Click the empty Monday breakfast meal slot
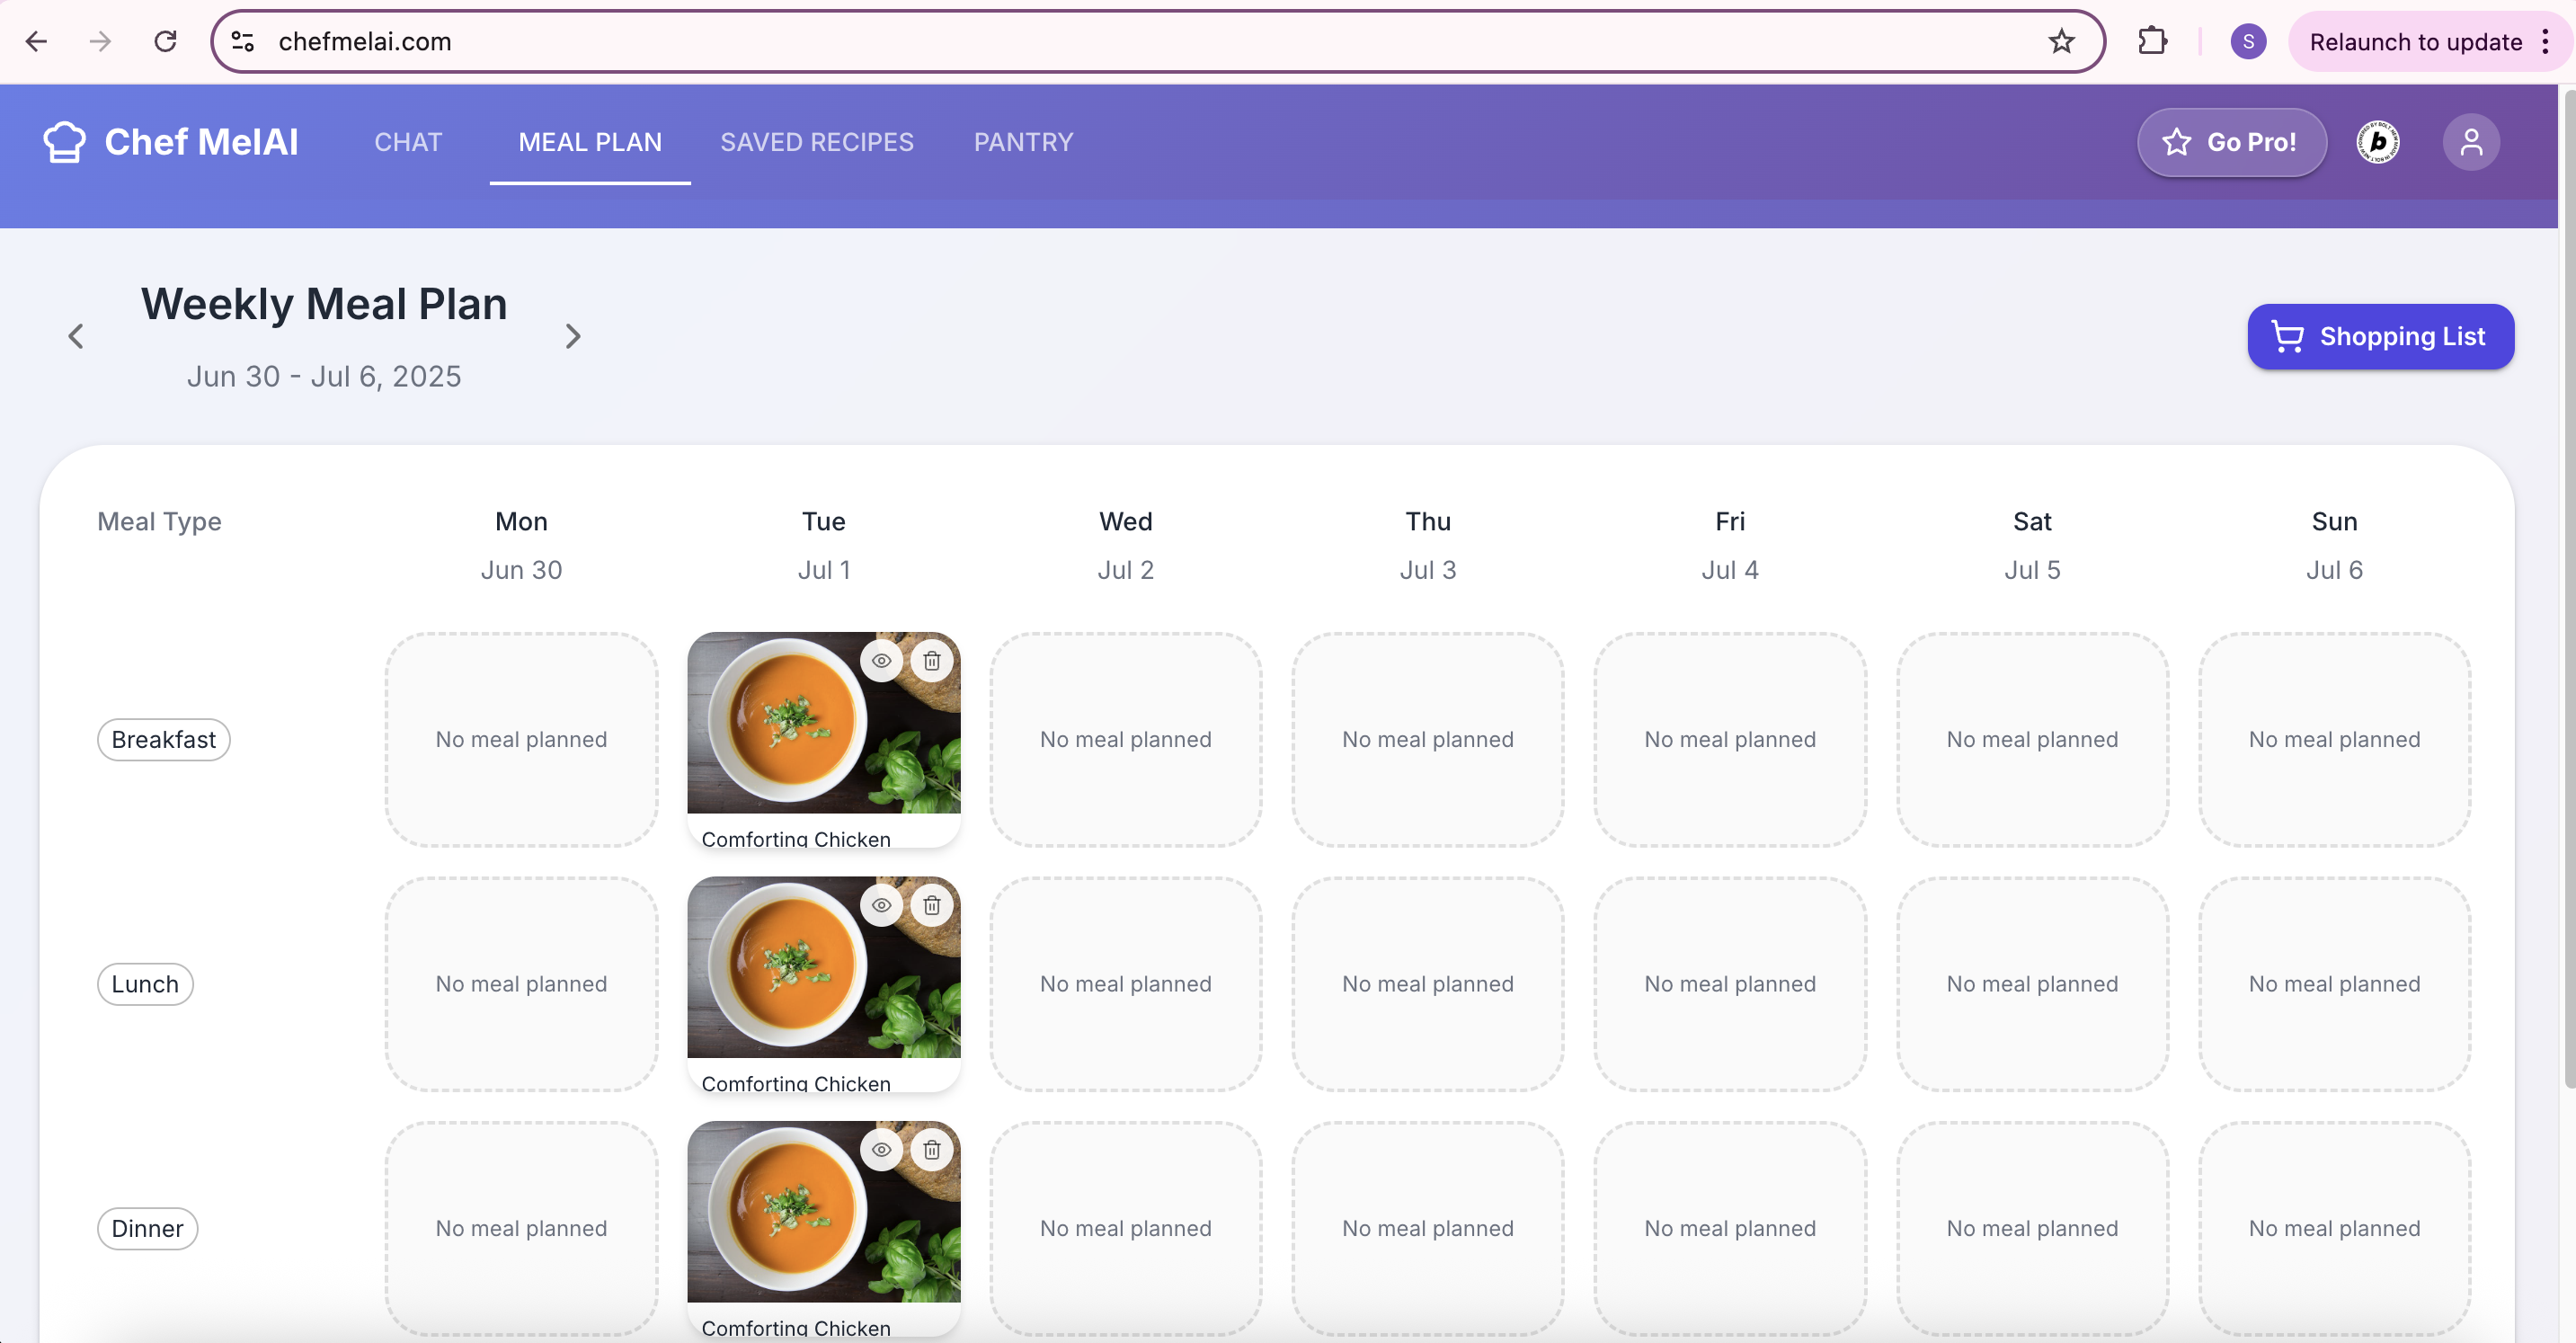The image size is (2576, 1343). coord(521,740)
